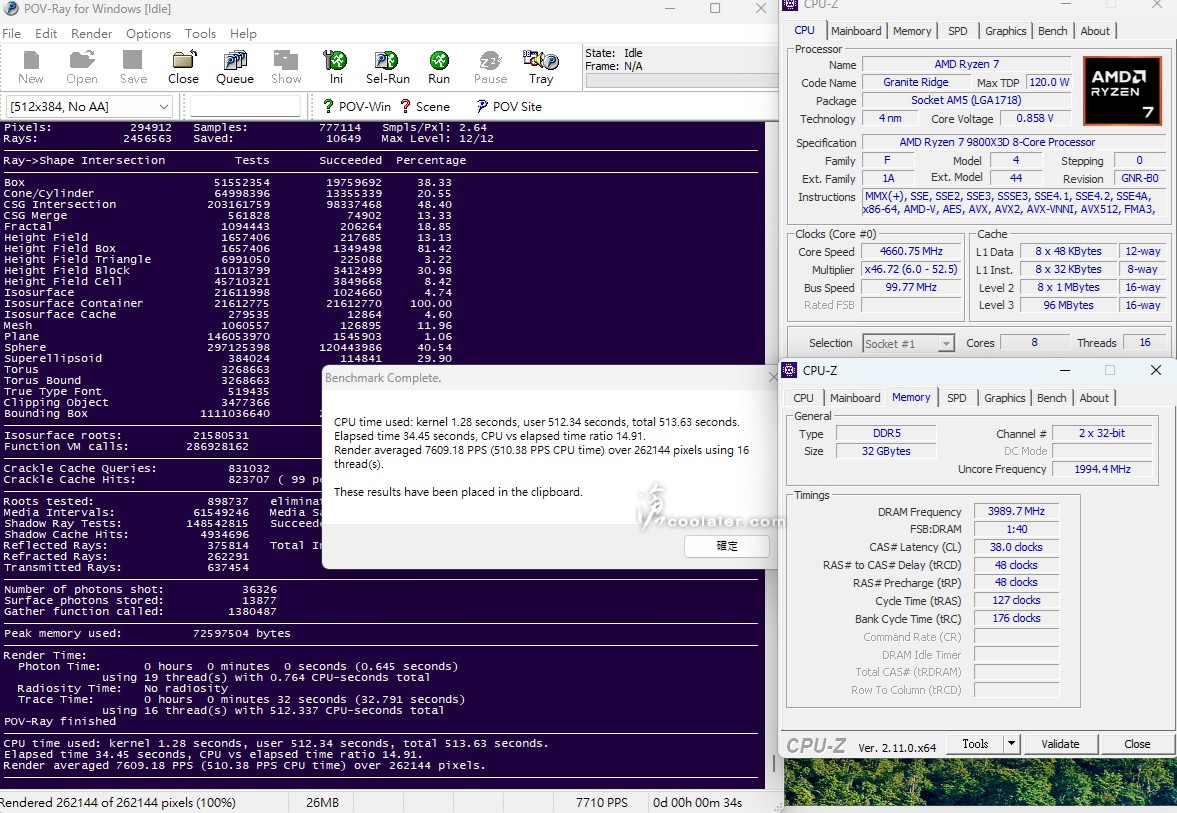Select Memory tab in upper CPU-Z window
This screenshot has width=1177, height=813.
click(x=912, y=31)
